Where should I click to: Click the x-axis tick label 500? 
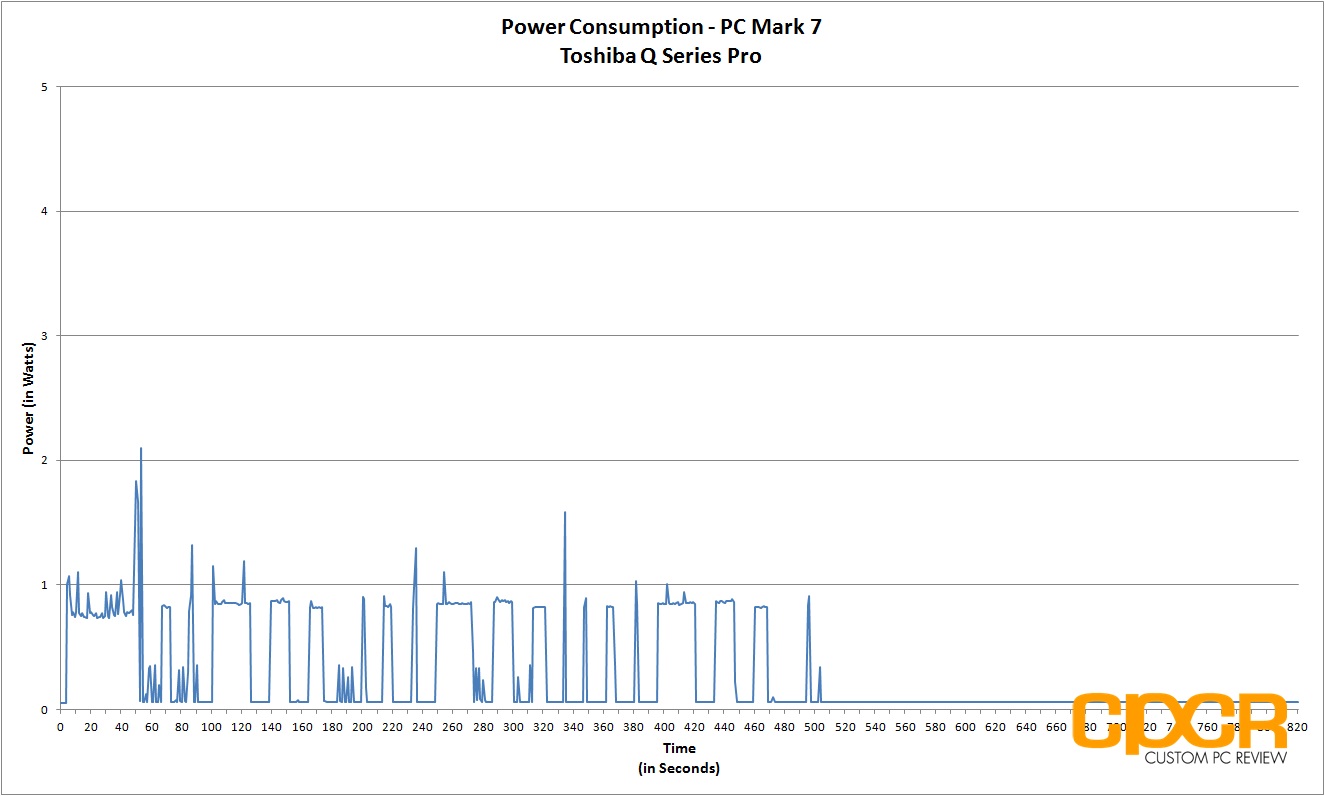point(815,727)
